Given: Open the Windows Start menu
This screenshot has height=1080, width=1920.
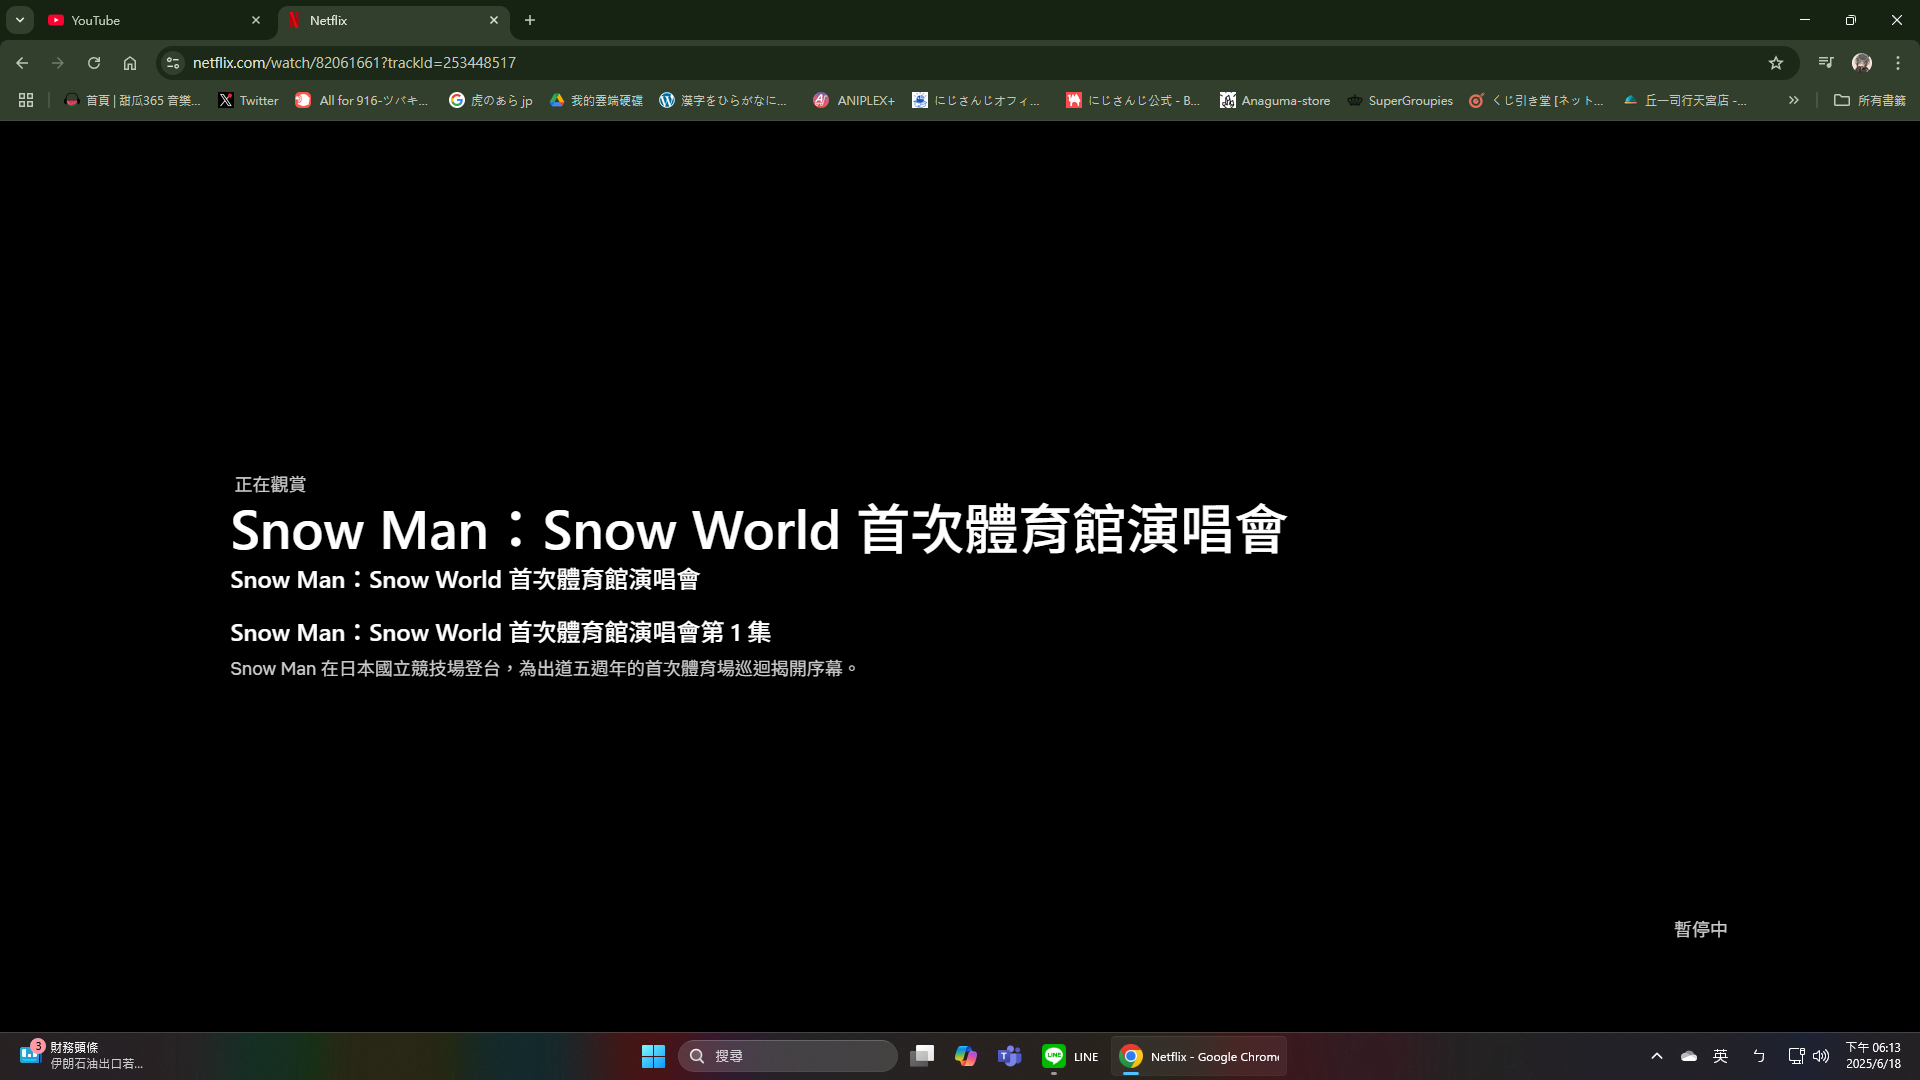Looking at the screenshot, I should 653,1056.
